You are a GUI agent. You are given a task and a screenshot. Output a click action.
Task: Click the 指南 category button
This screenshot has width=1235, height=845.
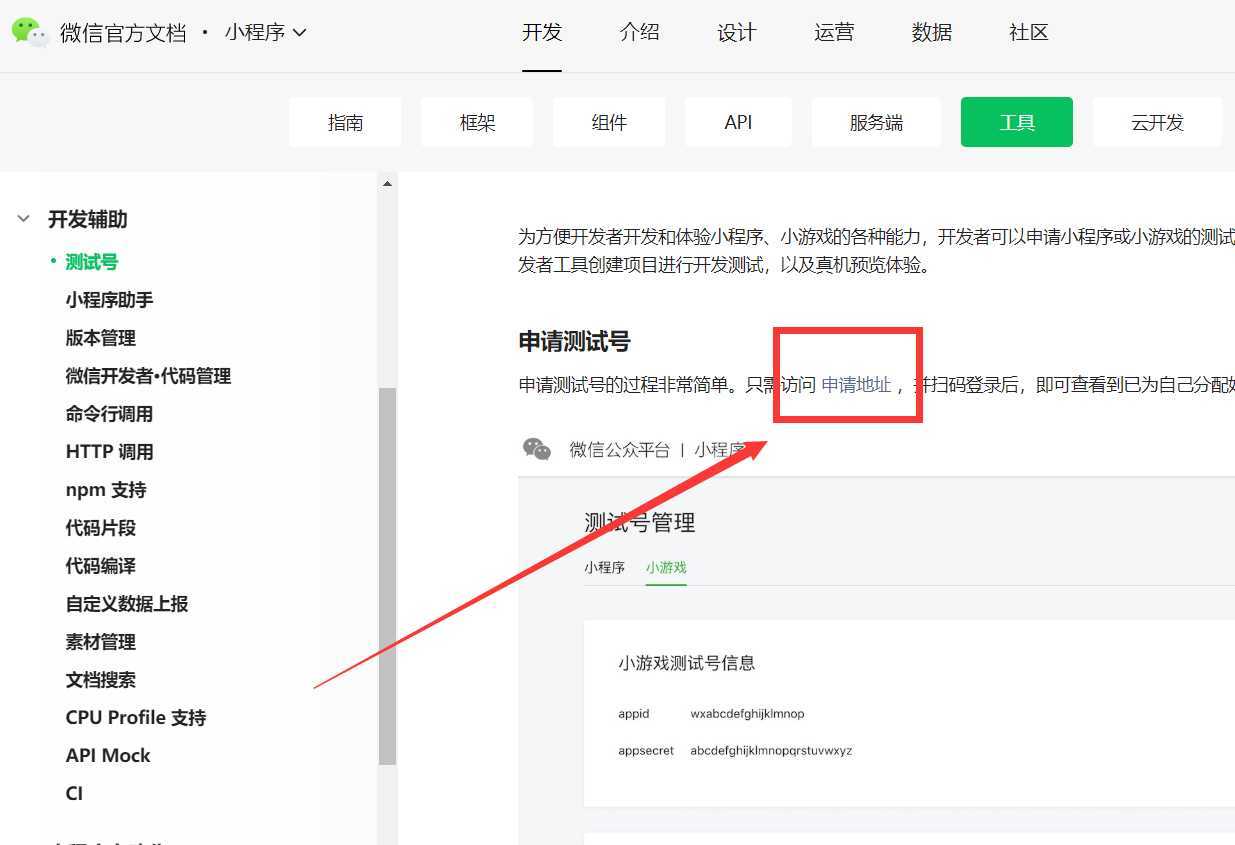pos(345,122)
